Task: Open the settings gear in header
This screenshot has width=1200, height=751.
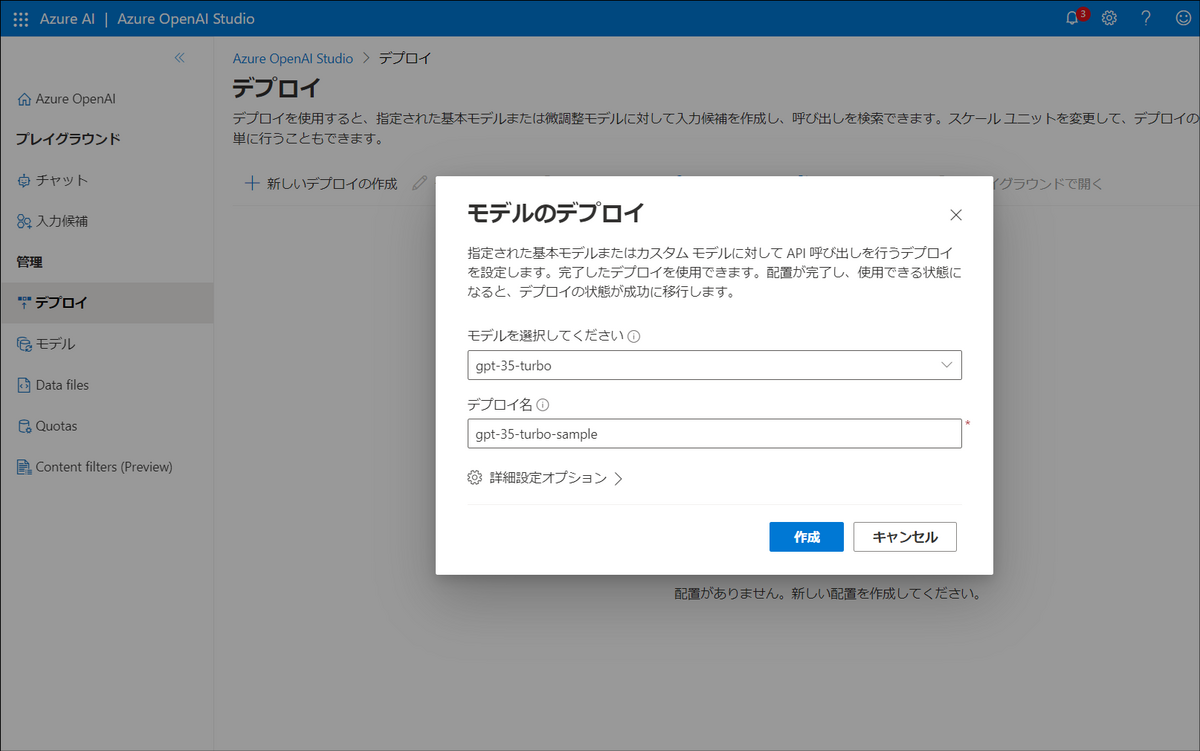Action: 1109,19
